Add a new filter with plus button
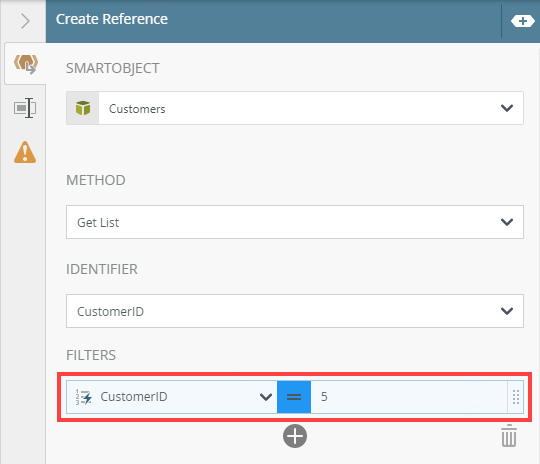The image size is (540, 464). pyautogui.click(x=295, y=436)
